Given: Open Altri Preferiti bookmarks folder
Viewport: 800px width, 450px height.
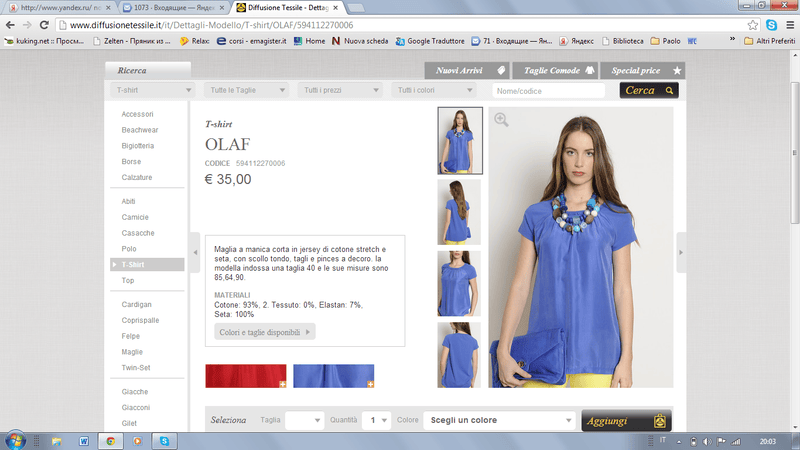Looking at the screenshot, I should click(769, 41).
